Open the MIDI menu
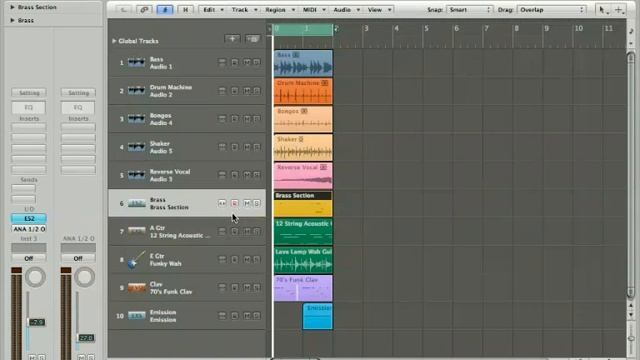Viewport: 640px width, 360px height. point(313,9)
